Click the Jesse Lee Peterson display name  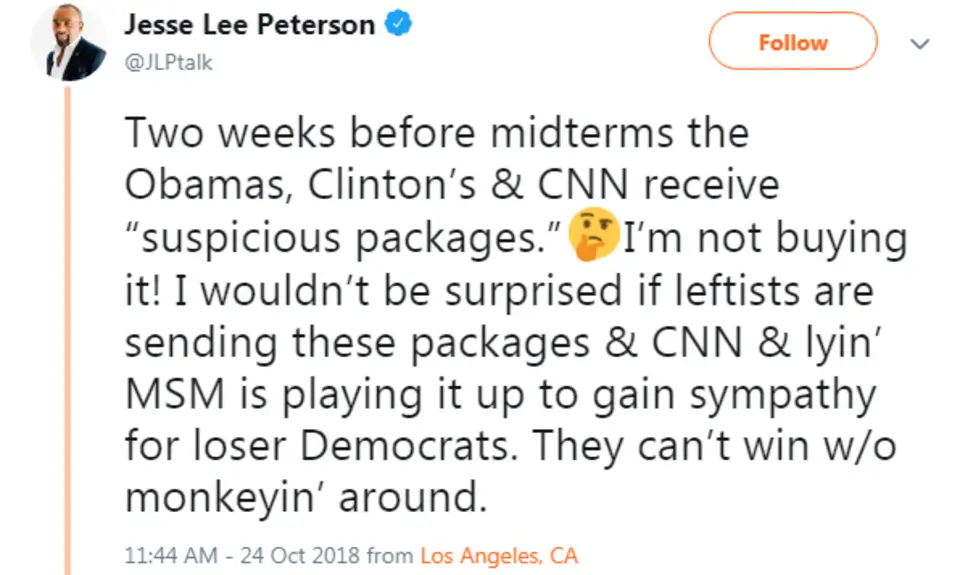tap(250, 26)
